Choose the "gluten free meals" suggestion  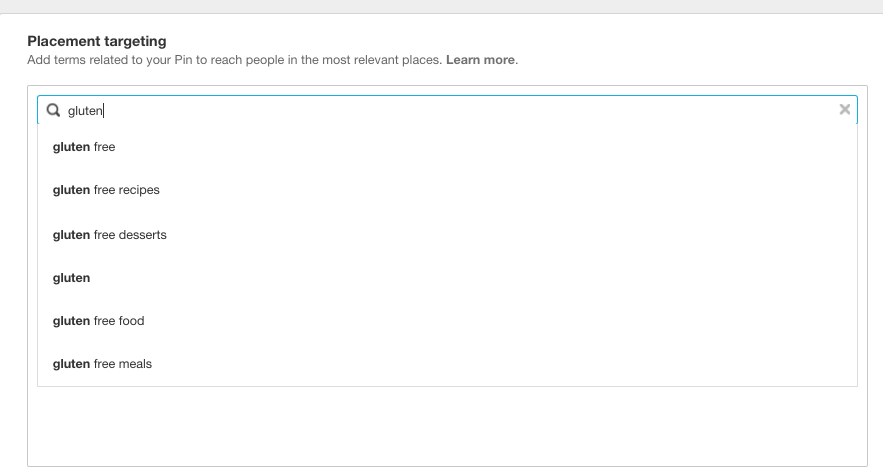pyautogui.click(x=102, y=364)
